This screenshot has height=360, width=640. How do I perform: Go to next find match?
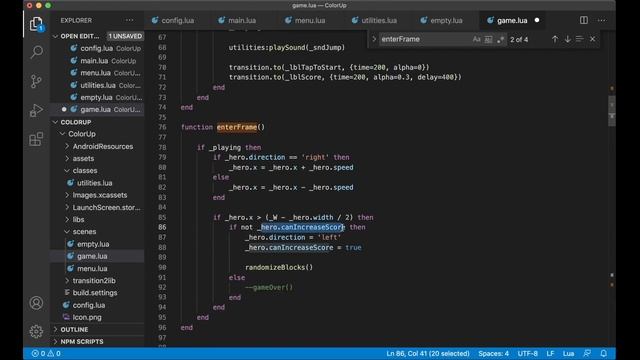(567, 39)
